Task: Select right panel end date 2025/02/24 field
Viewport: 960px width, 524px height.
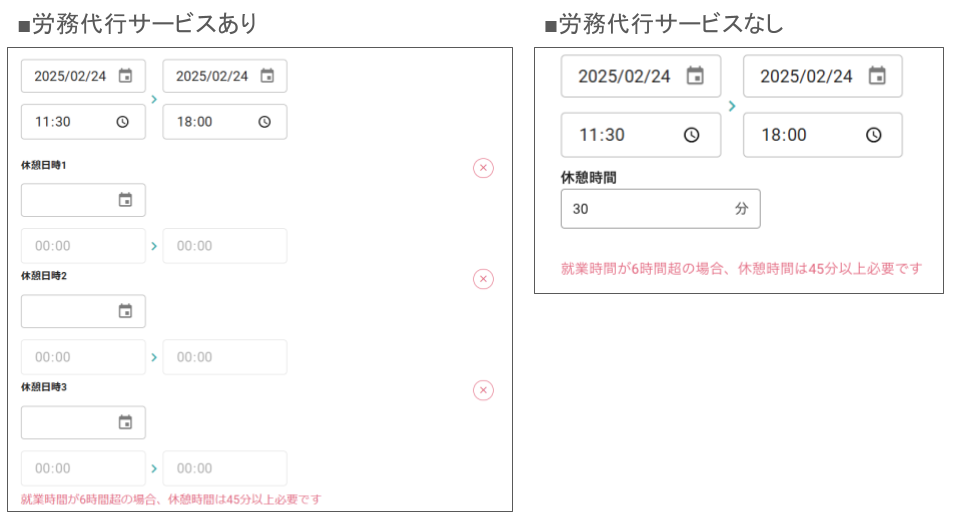Action: [806, 76]
